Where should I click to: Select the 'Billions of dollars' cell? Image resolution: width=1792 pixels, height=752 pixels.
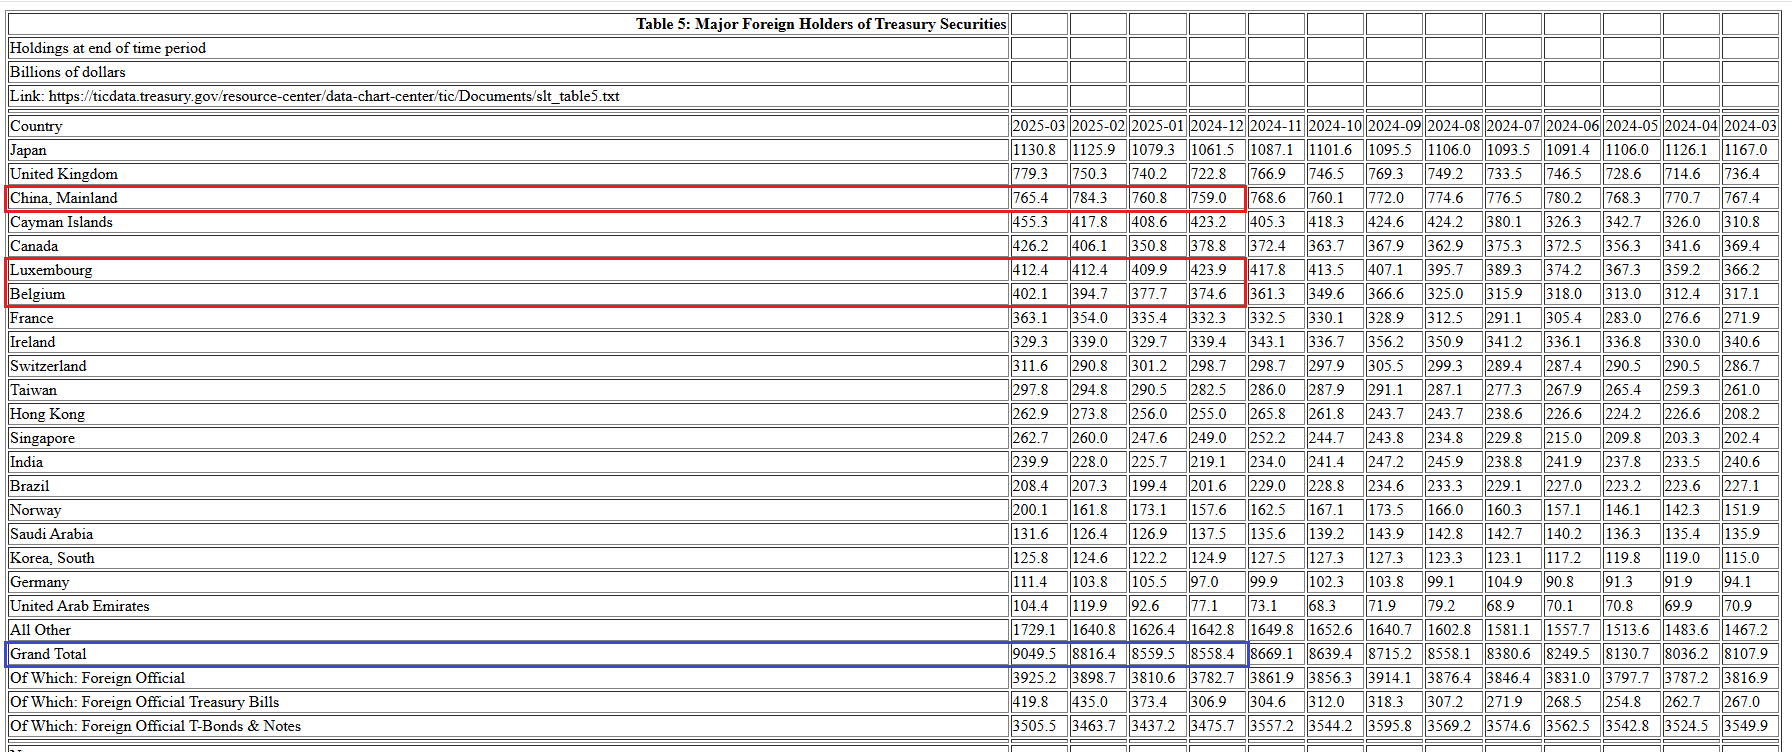[x=508, y=72]
